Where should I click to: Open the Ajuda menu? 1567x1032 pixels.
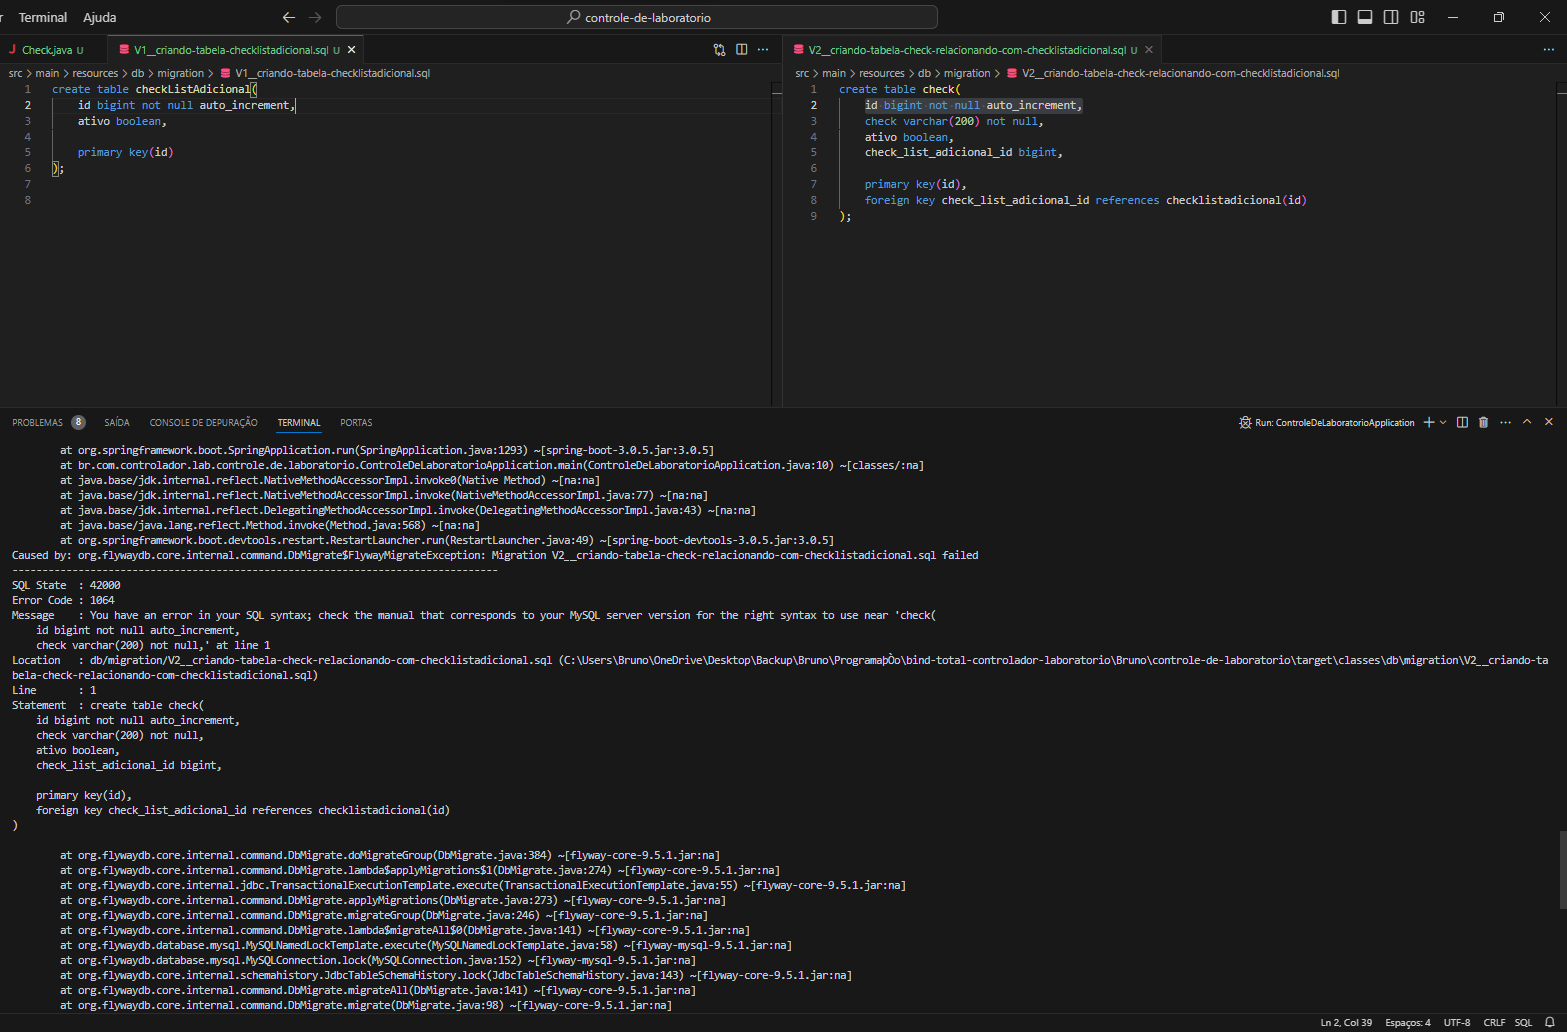(x=100, y=17)
